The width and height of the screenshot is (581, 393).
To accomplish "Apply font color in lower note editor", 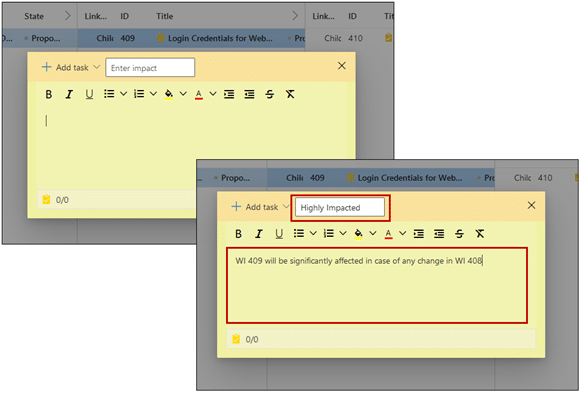I will (388, 234).
